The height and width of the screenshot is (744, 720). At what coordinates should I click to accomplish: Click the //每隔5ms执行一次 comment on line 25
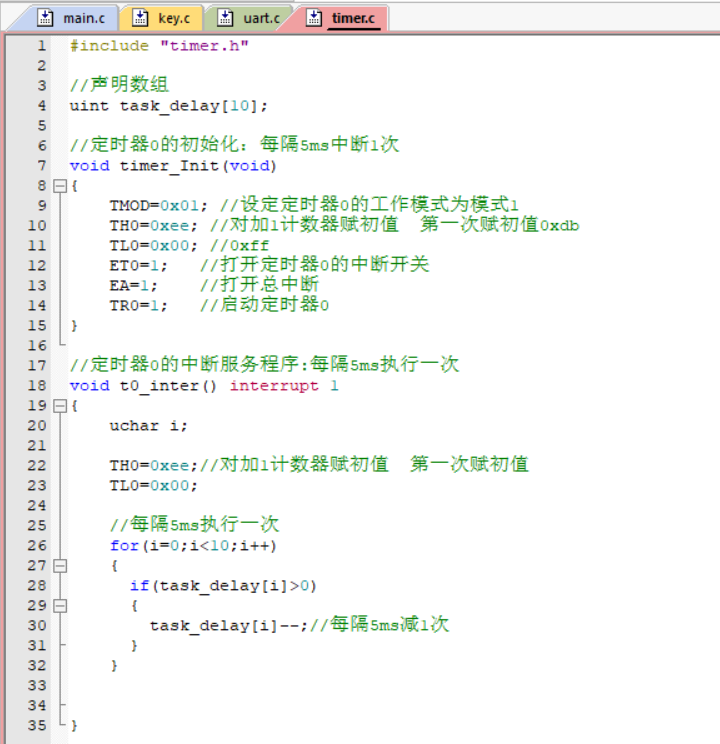point(195,524)
